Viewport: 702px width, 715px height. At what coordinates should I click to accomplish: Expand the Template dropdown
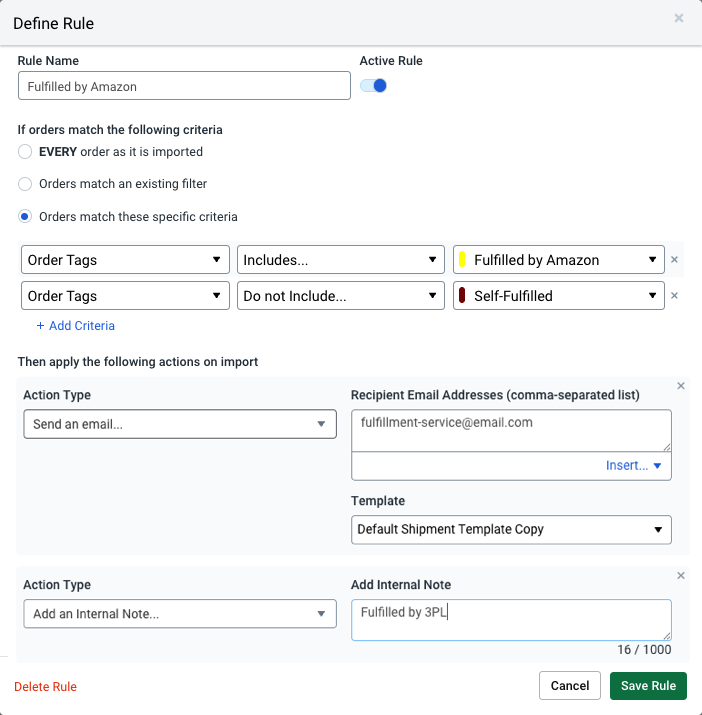(x=511, y=529)
